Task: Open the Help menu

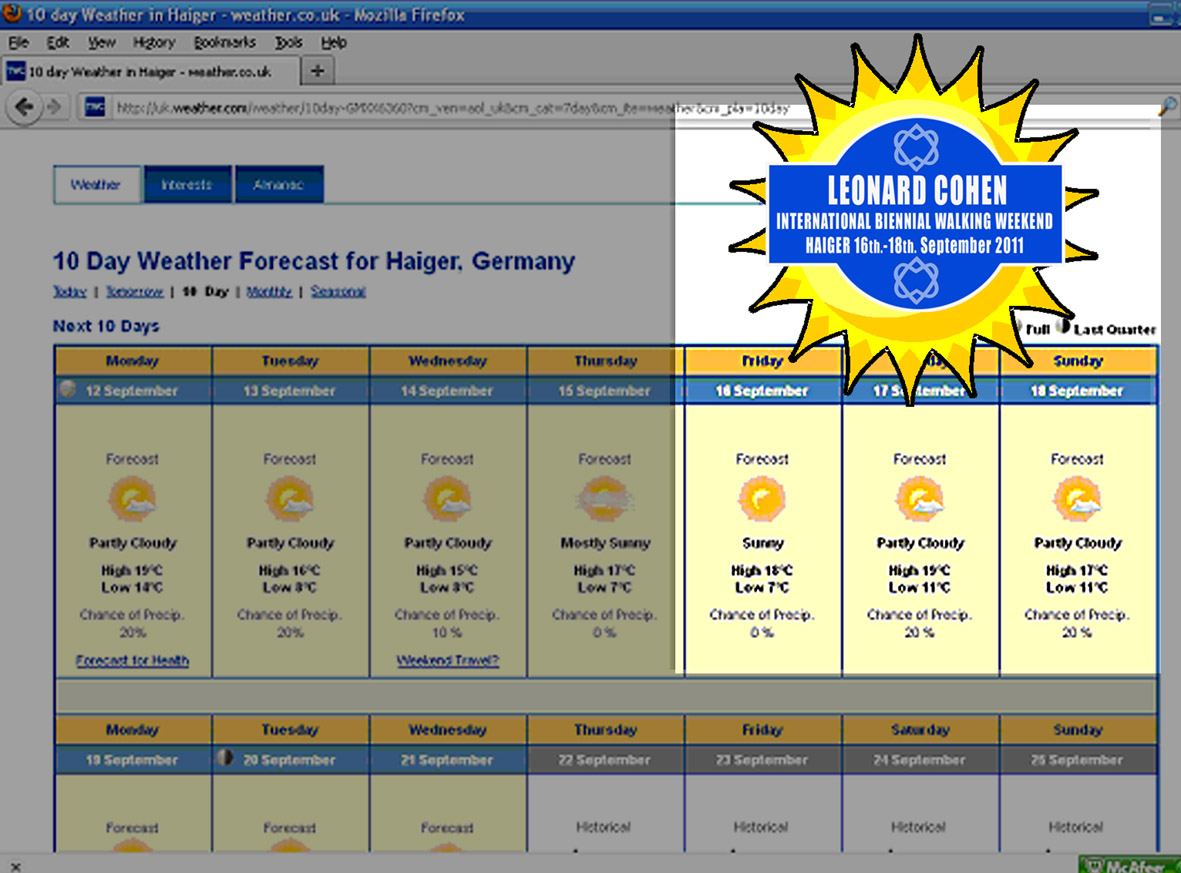Action: tap(334, 42)
